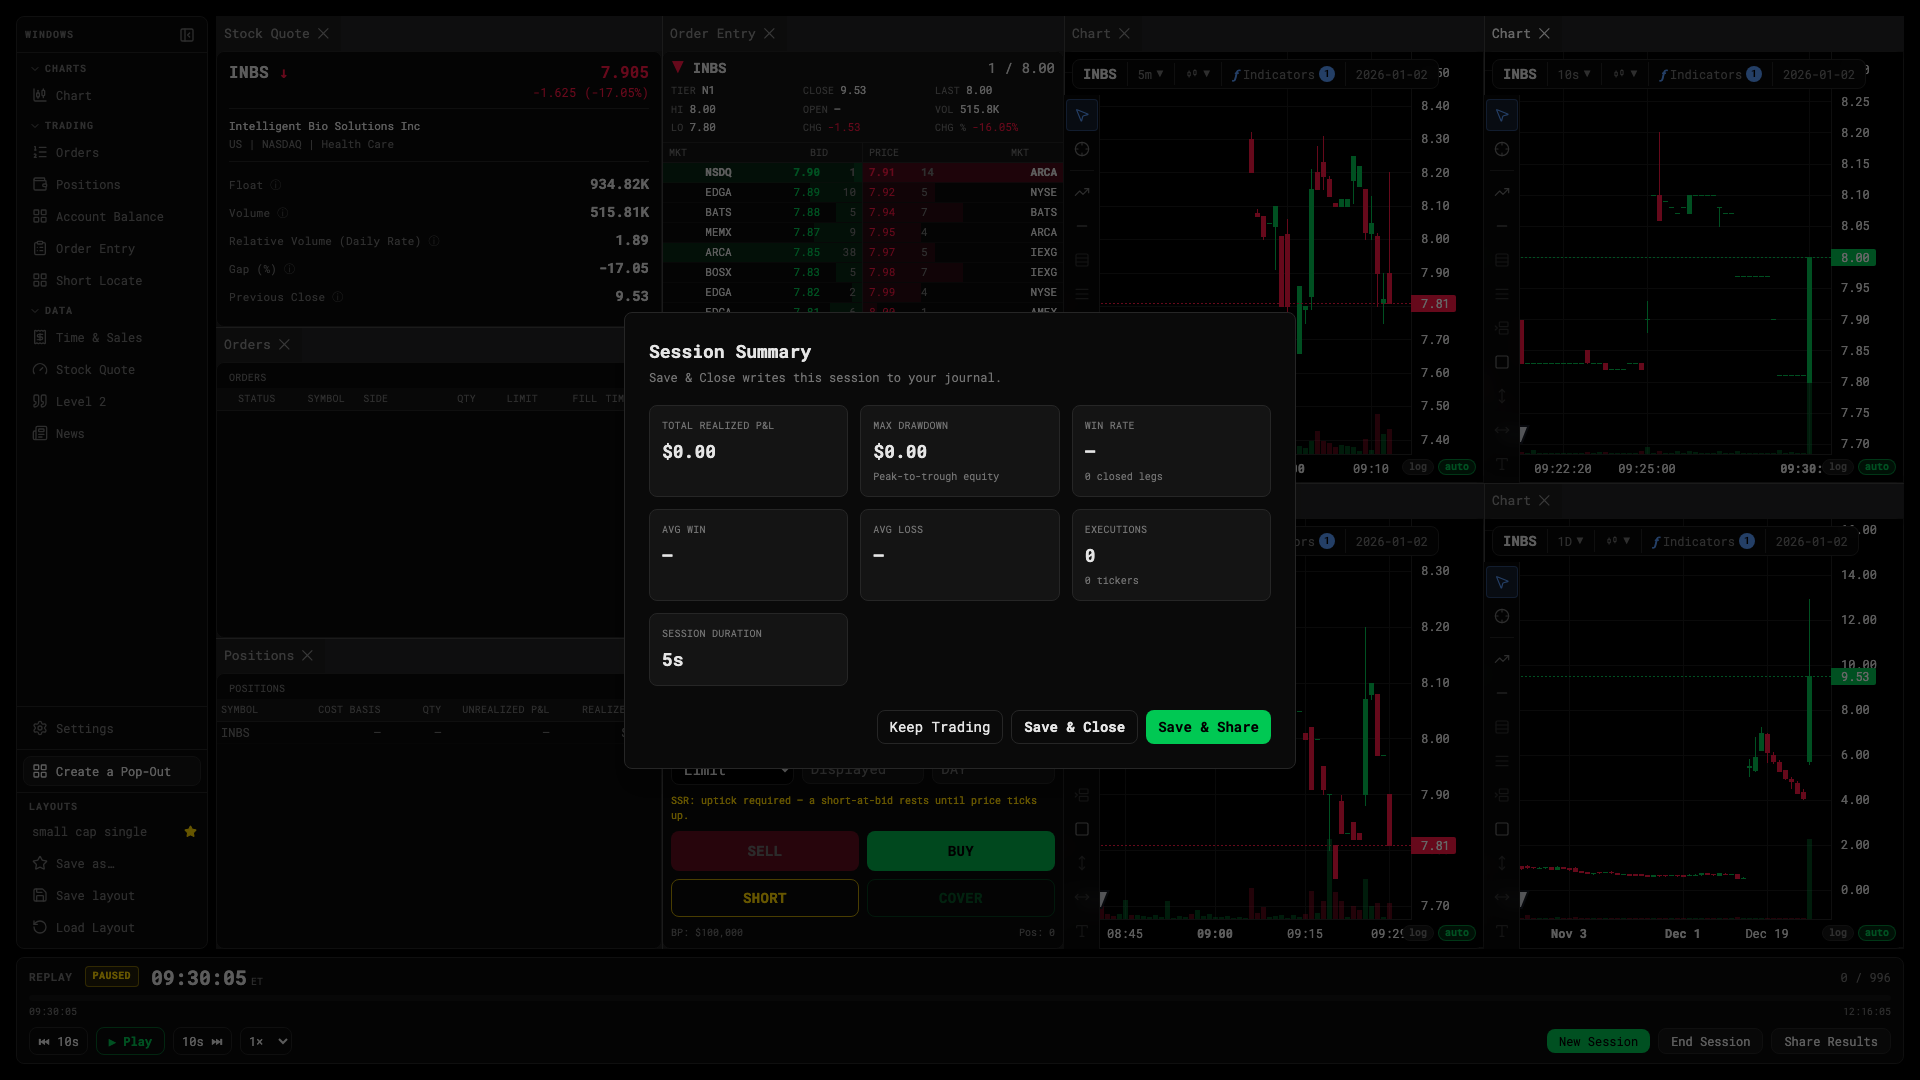Select the crosshair tool on the 1D chart
Viewport: 1920px width, 1080px height.
tap(1502, 617)
